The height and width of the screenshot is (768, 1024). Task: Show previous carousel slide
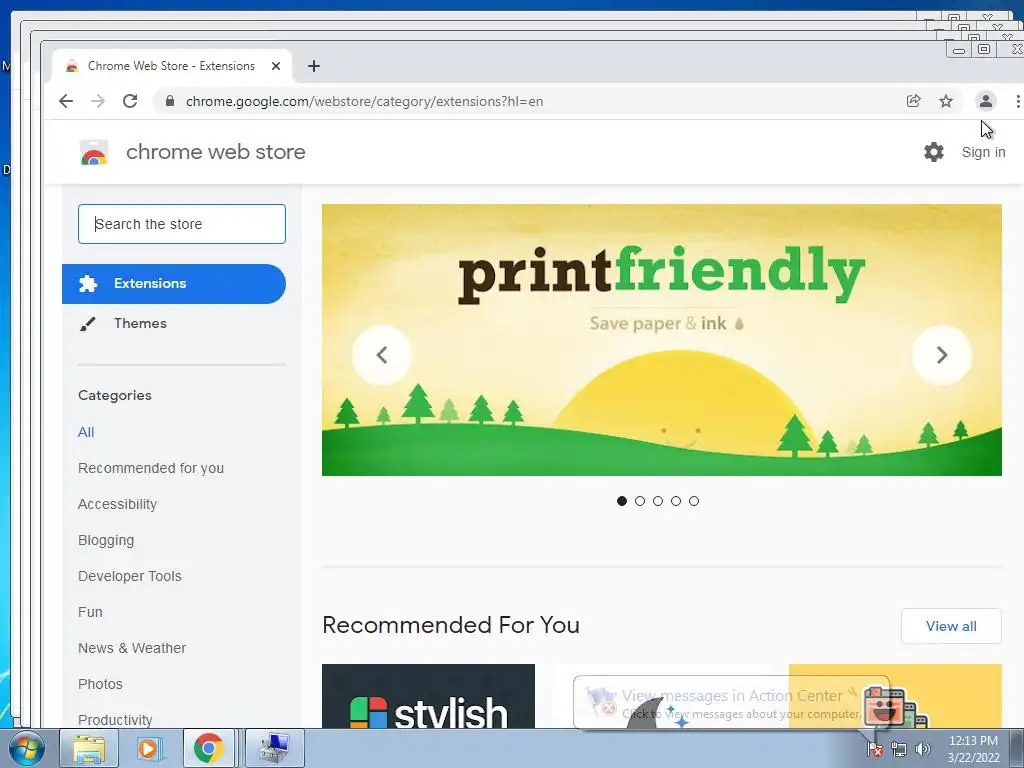(x=382, y=355)
